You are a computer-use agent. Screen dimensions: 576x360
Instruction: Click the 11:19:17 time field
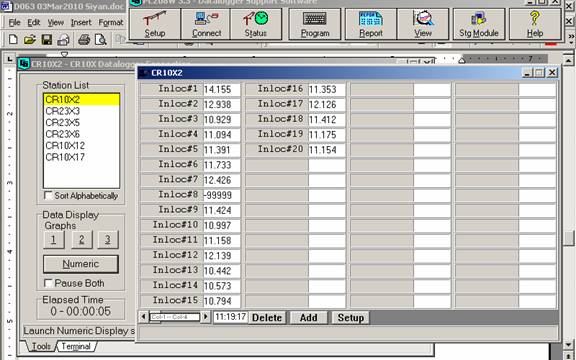pos(230,317)
